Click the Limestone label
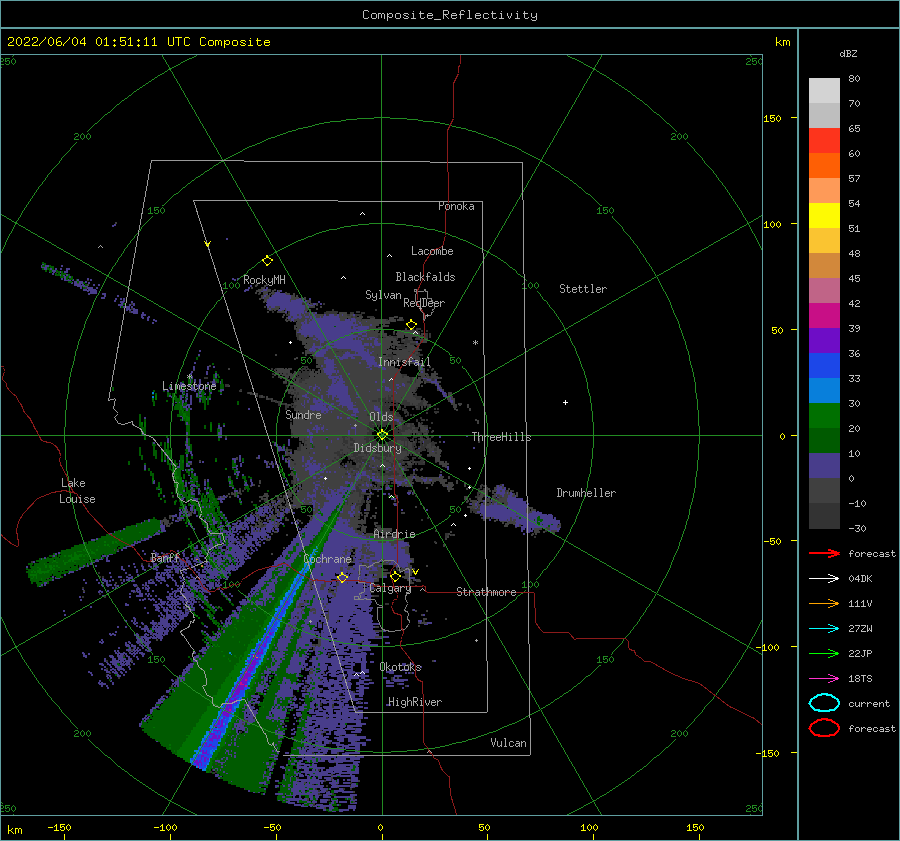 (189, 386)
